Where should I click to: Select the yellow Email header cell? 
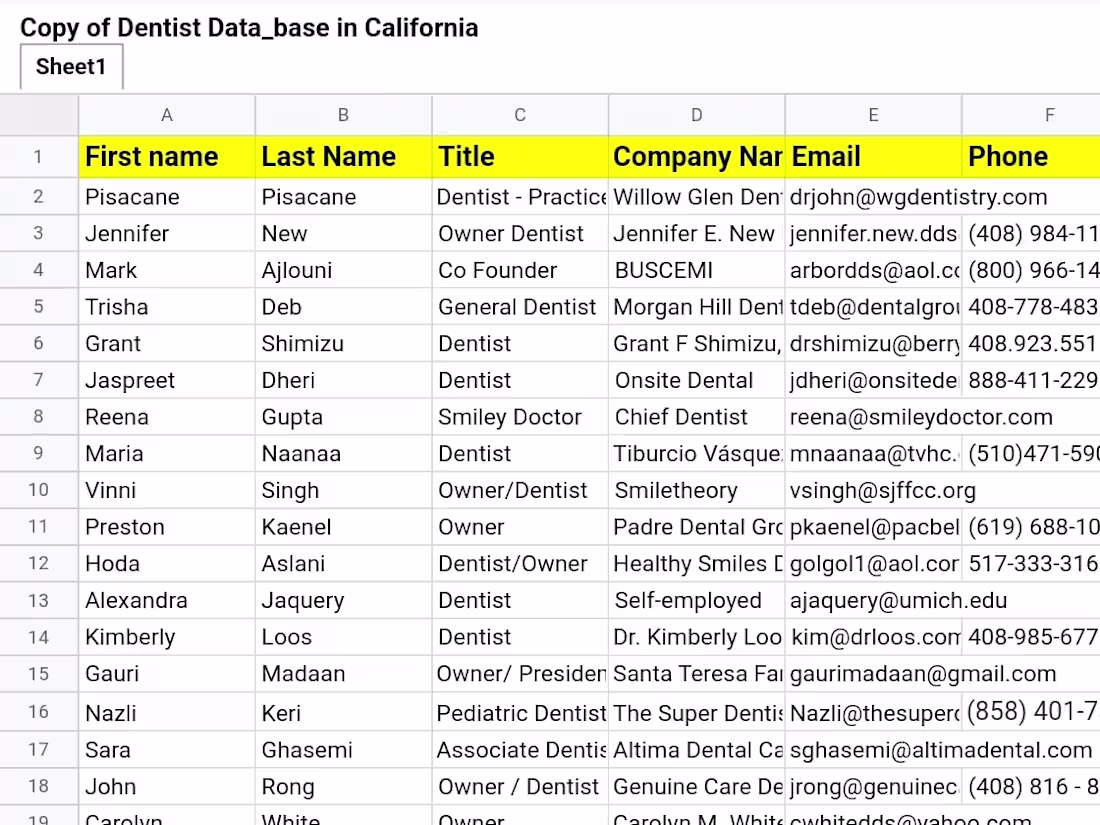click(x=872, y=156)
